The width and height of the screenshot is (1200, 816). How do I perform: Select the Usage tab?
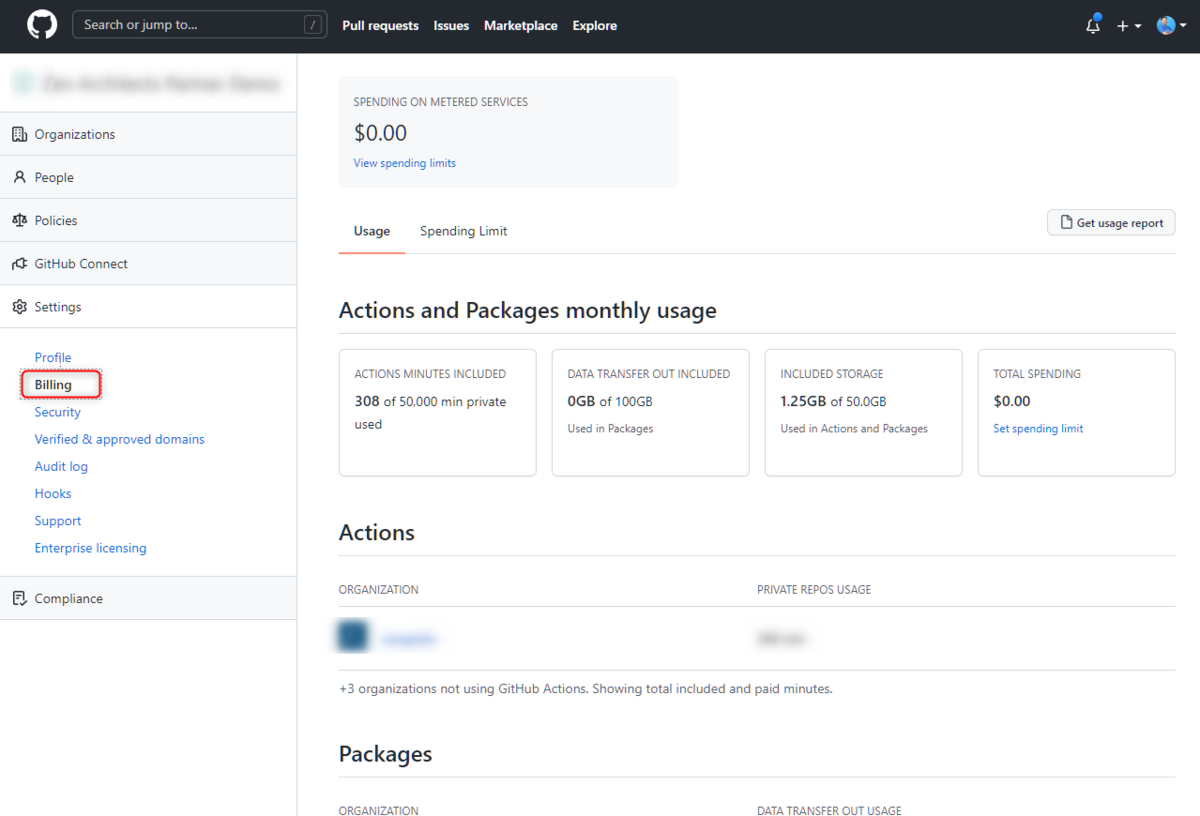pos(371,230)
